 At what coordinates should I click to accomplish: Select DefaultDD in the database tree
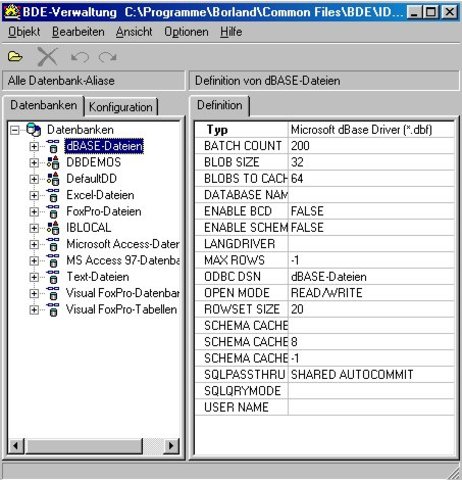point(92,179)
